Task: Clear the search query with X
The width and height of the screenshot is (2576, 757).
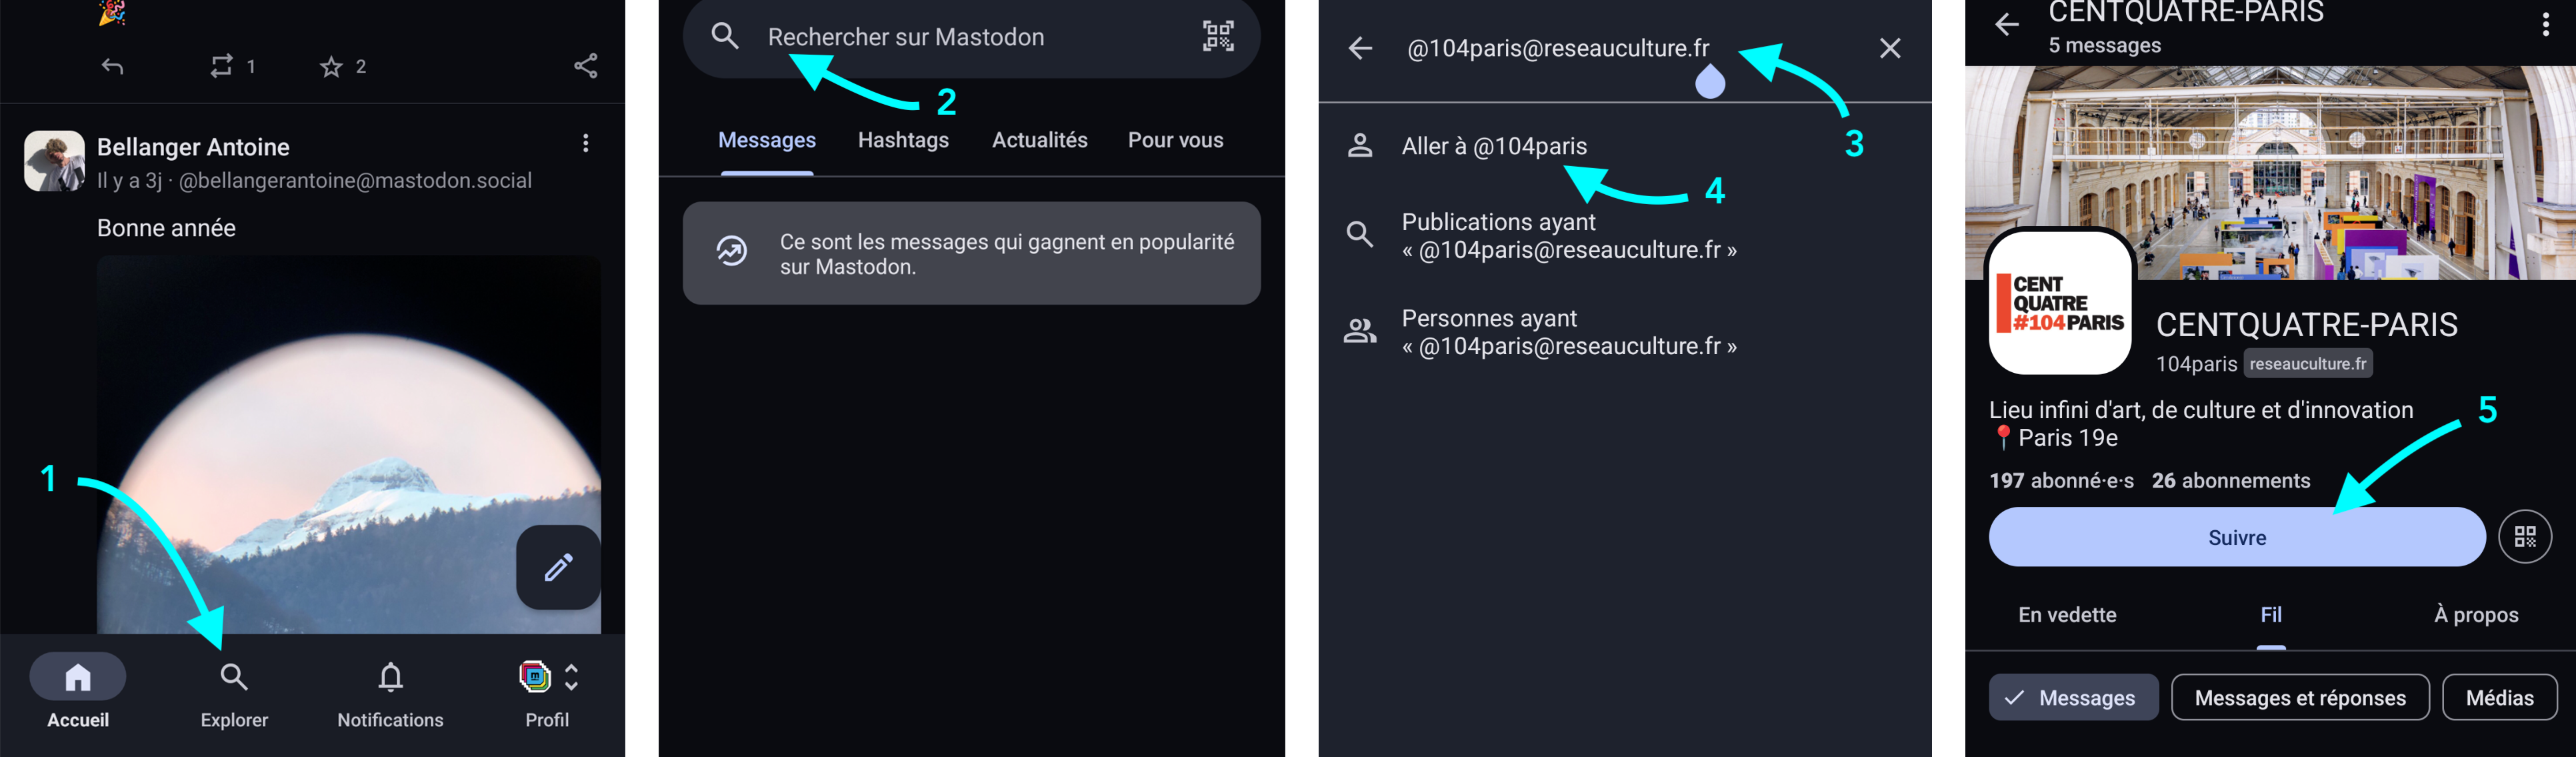Action: pyautogui.click(x=1889, y=48)
